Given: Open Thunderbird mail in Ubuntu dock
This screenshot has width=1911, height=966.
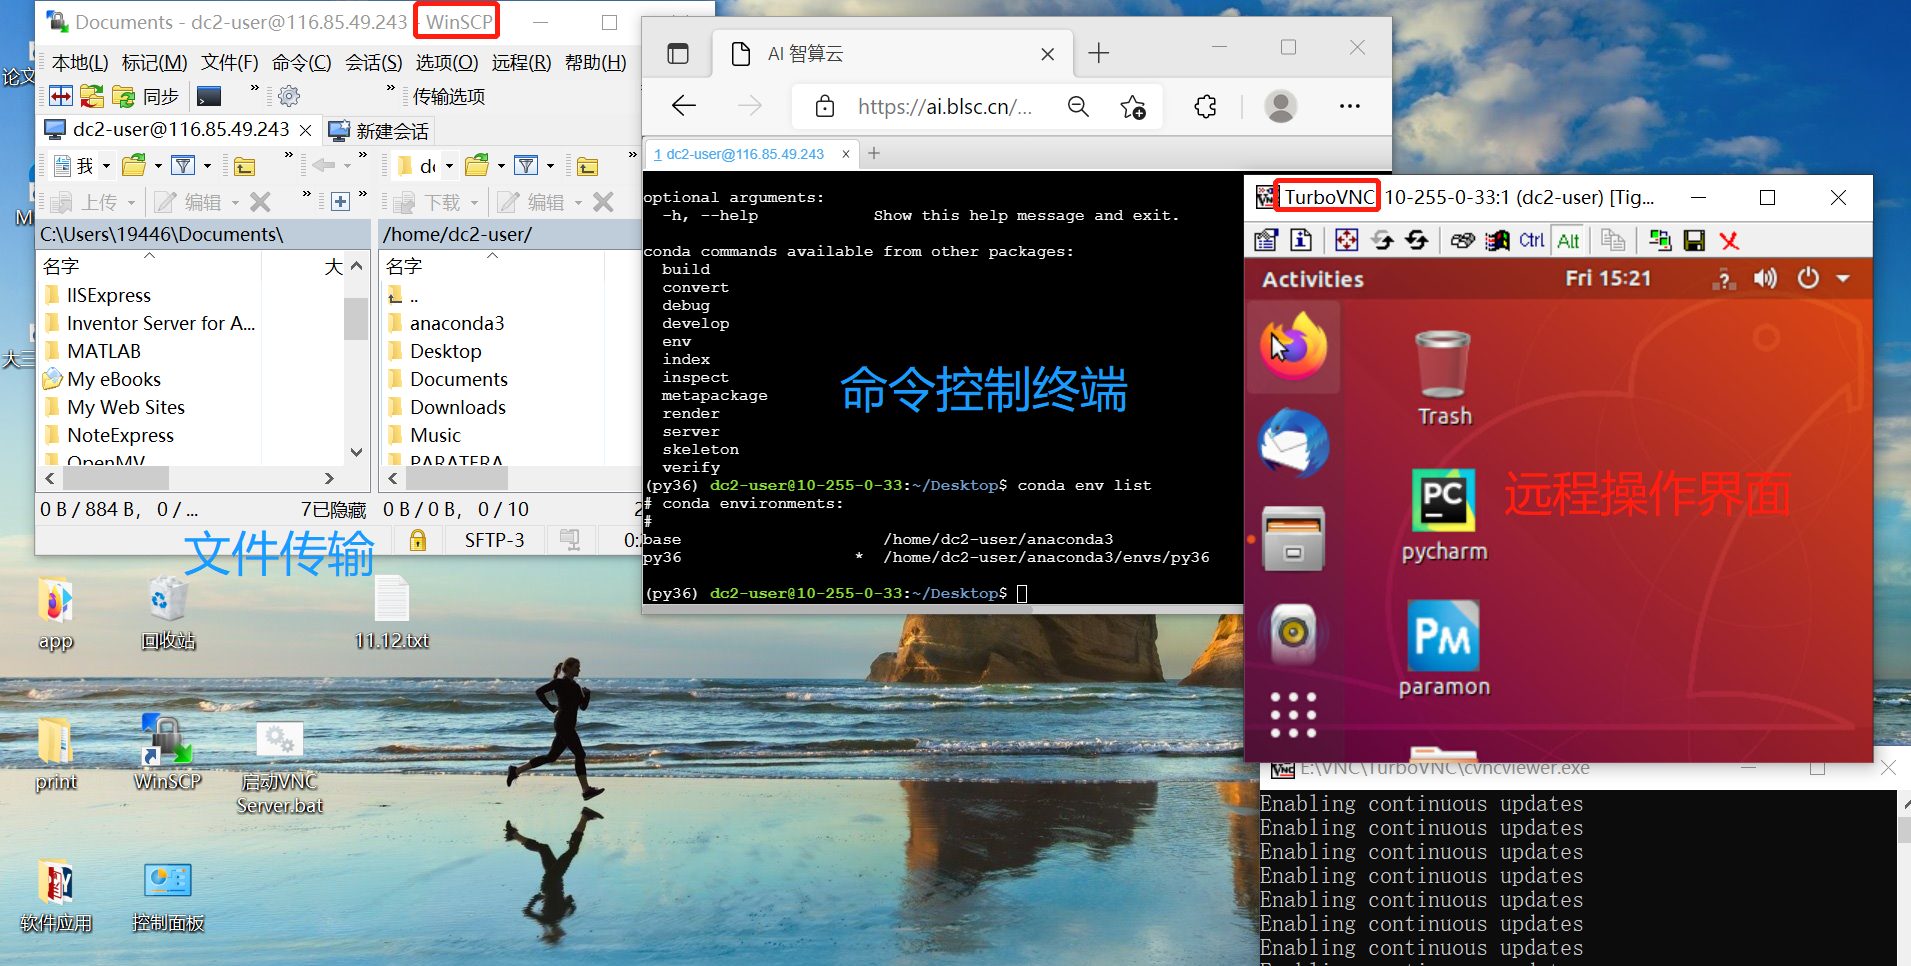Looking at the screenshot, I should [1293, 442].
